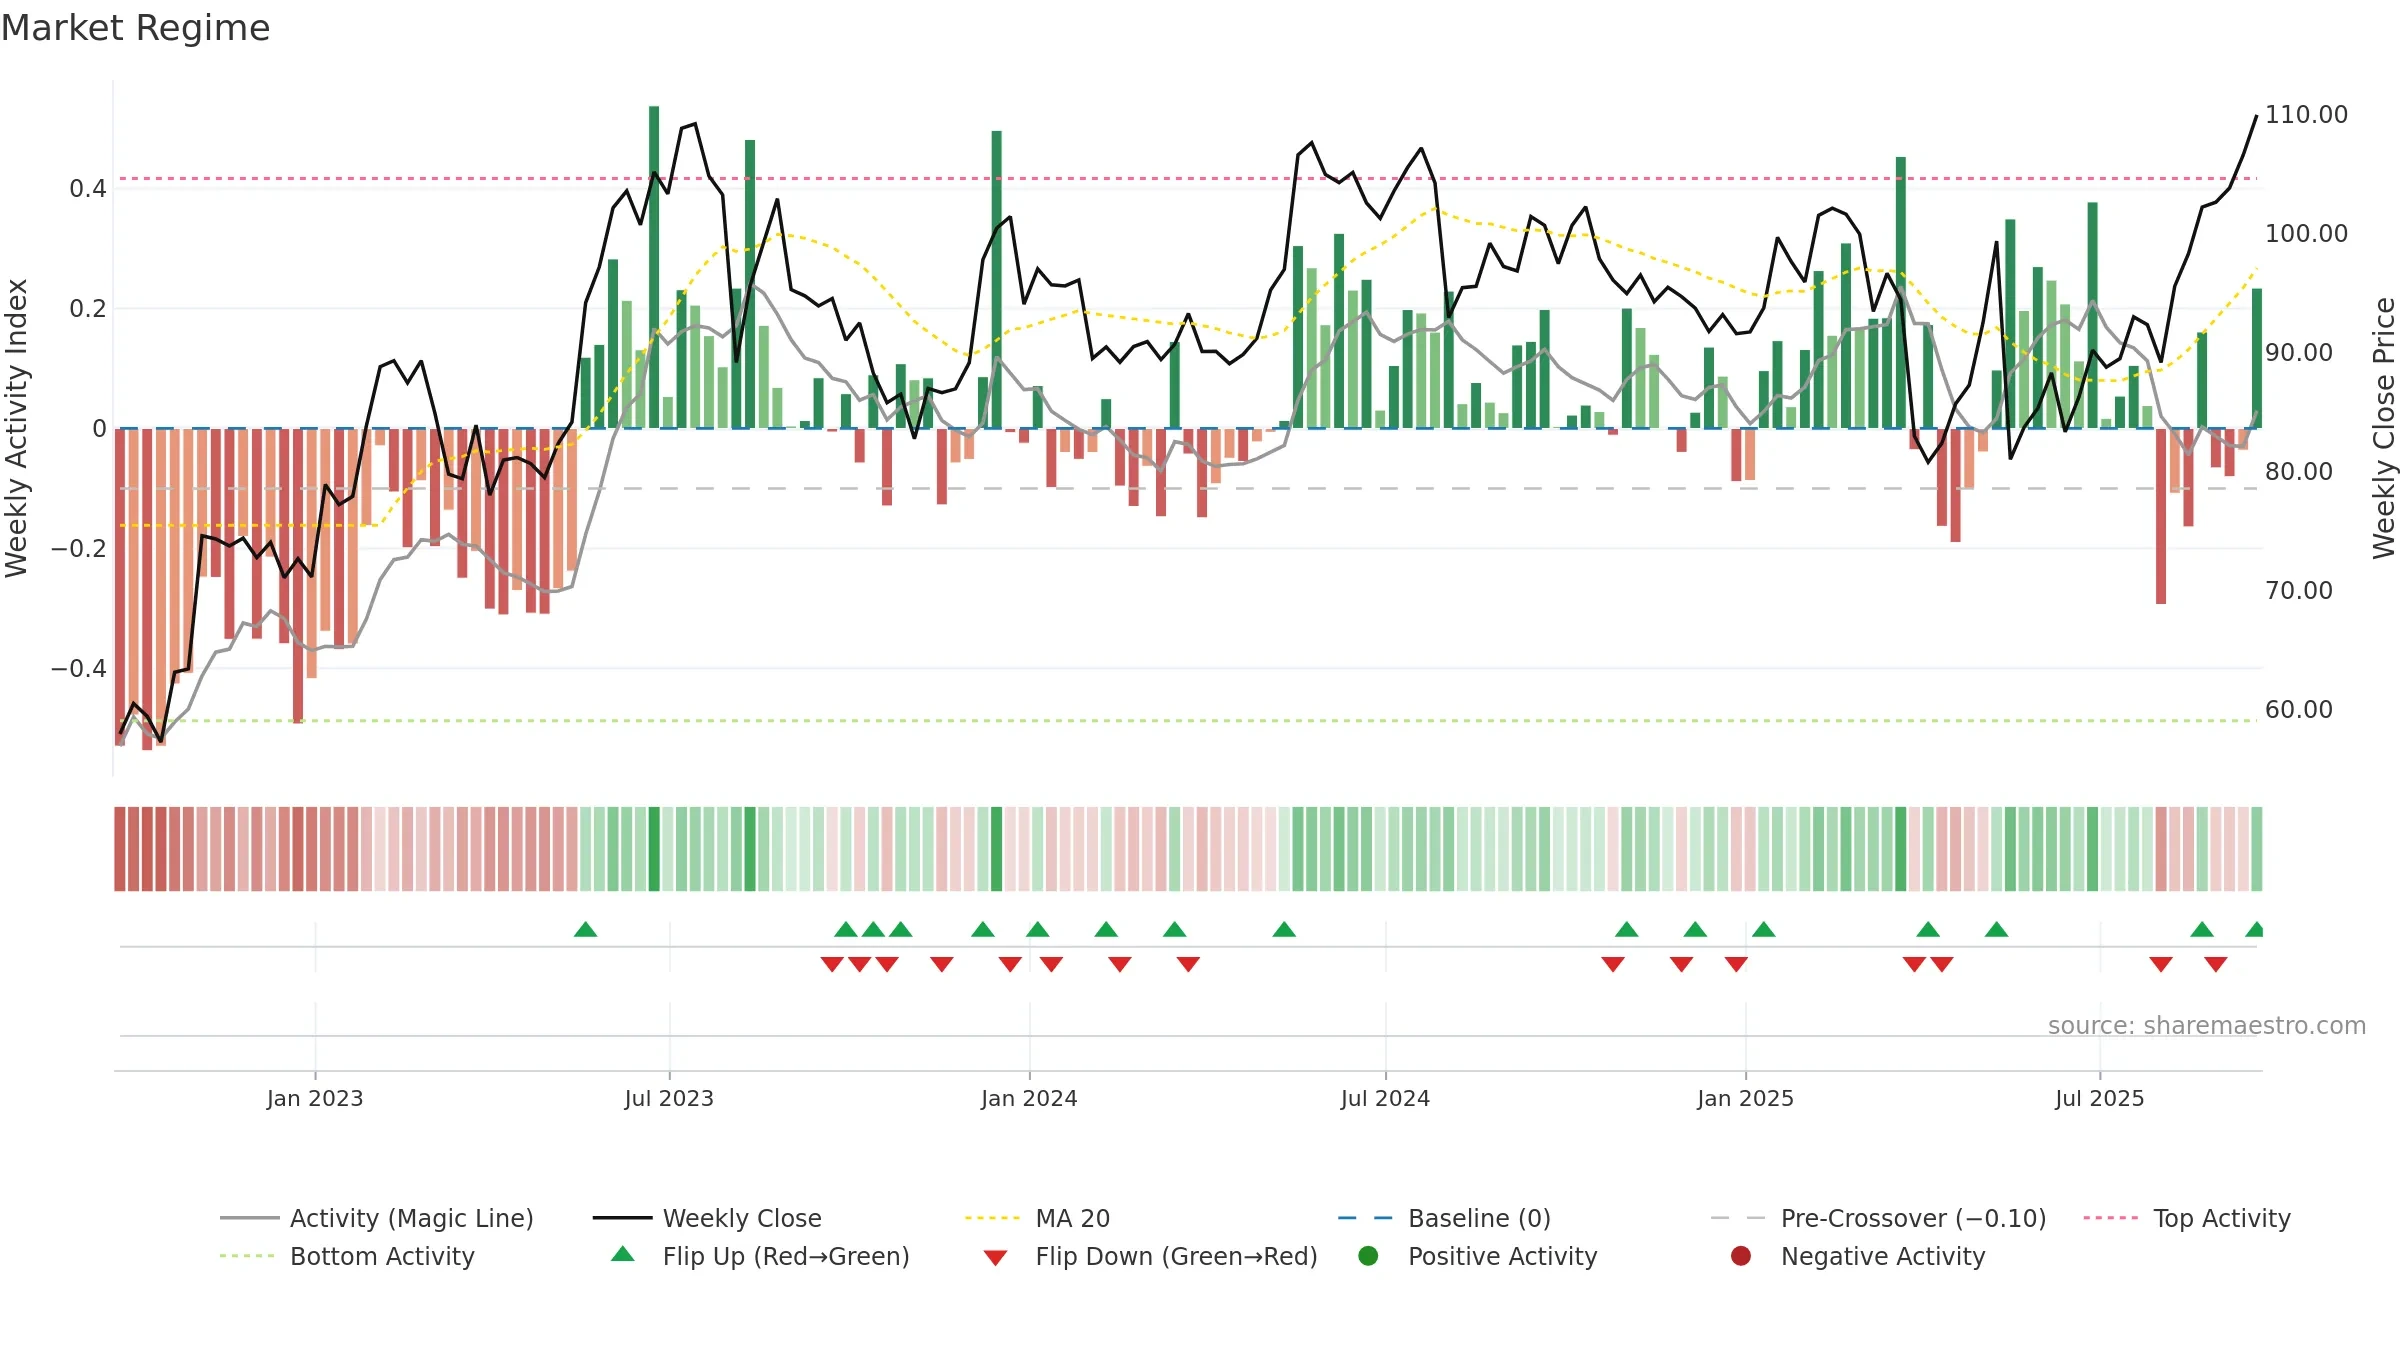
Task: Click the gray Activity (Magic Line) legend swatch
Action: (249, 1218)
